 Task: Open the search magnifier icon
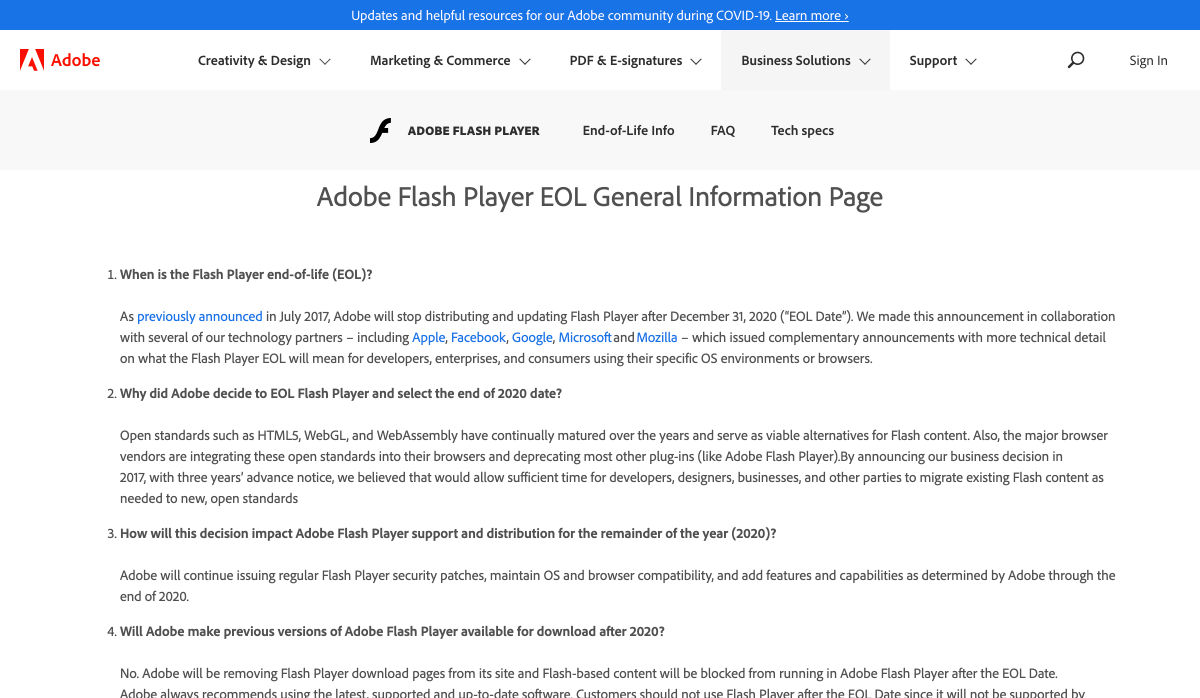point(1076,60)
